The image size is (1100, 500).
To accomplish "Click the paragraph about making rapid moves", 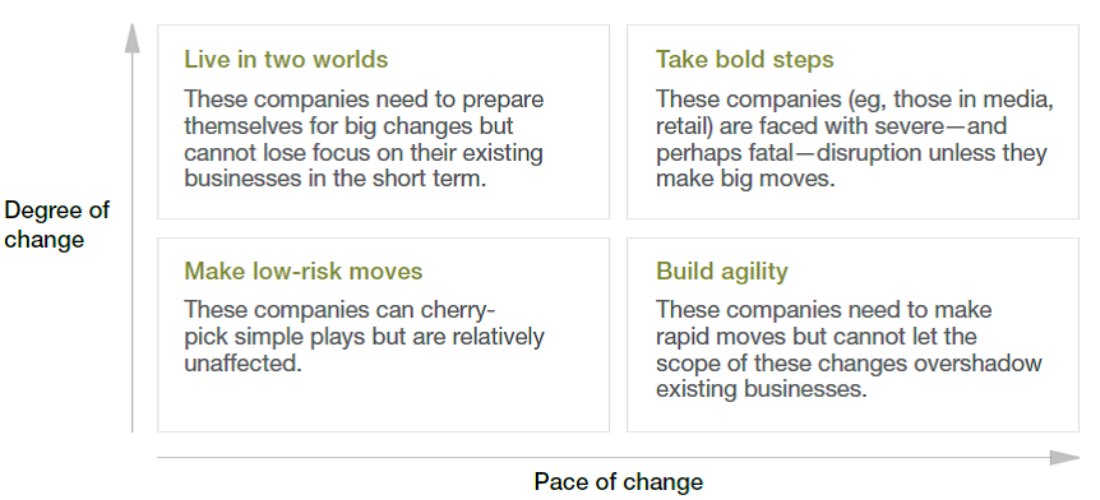I will 849,349.
